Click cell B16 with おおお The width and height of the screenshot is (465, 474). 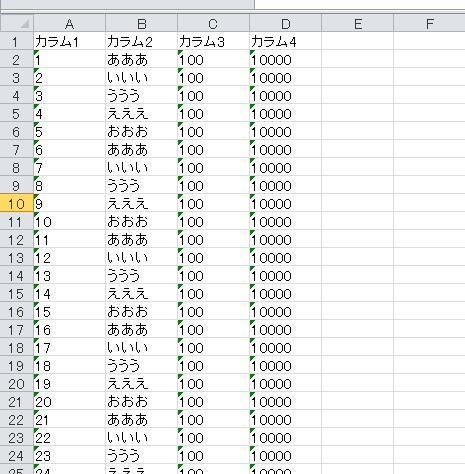[142, 311]
